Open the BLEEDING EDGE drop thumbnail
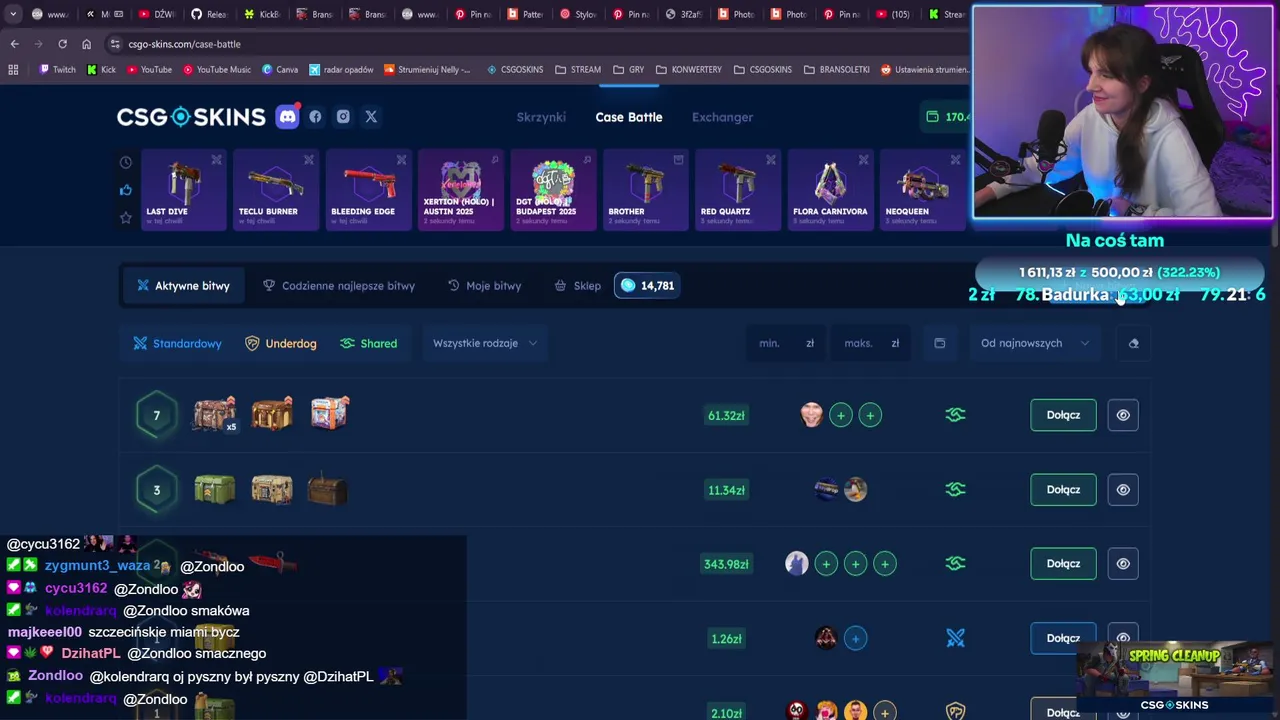This screenshot has height=720, width=1280. click(x=369, y=190)
